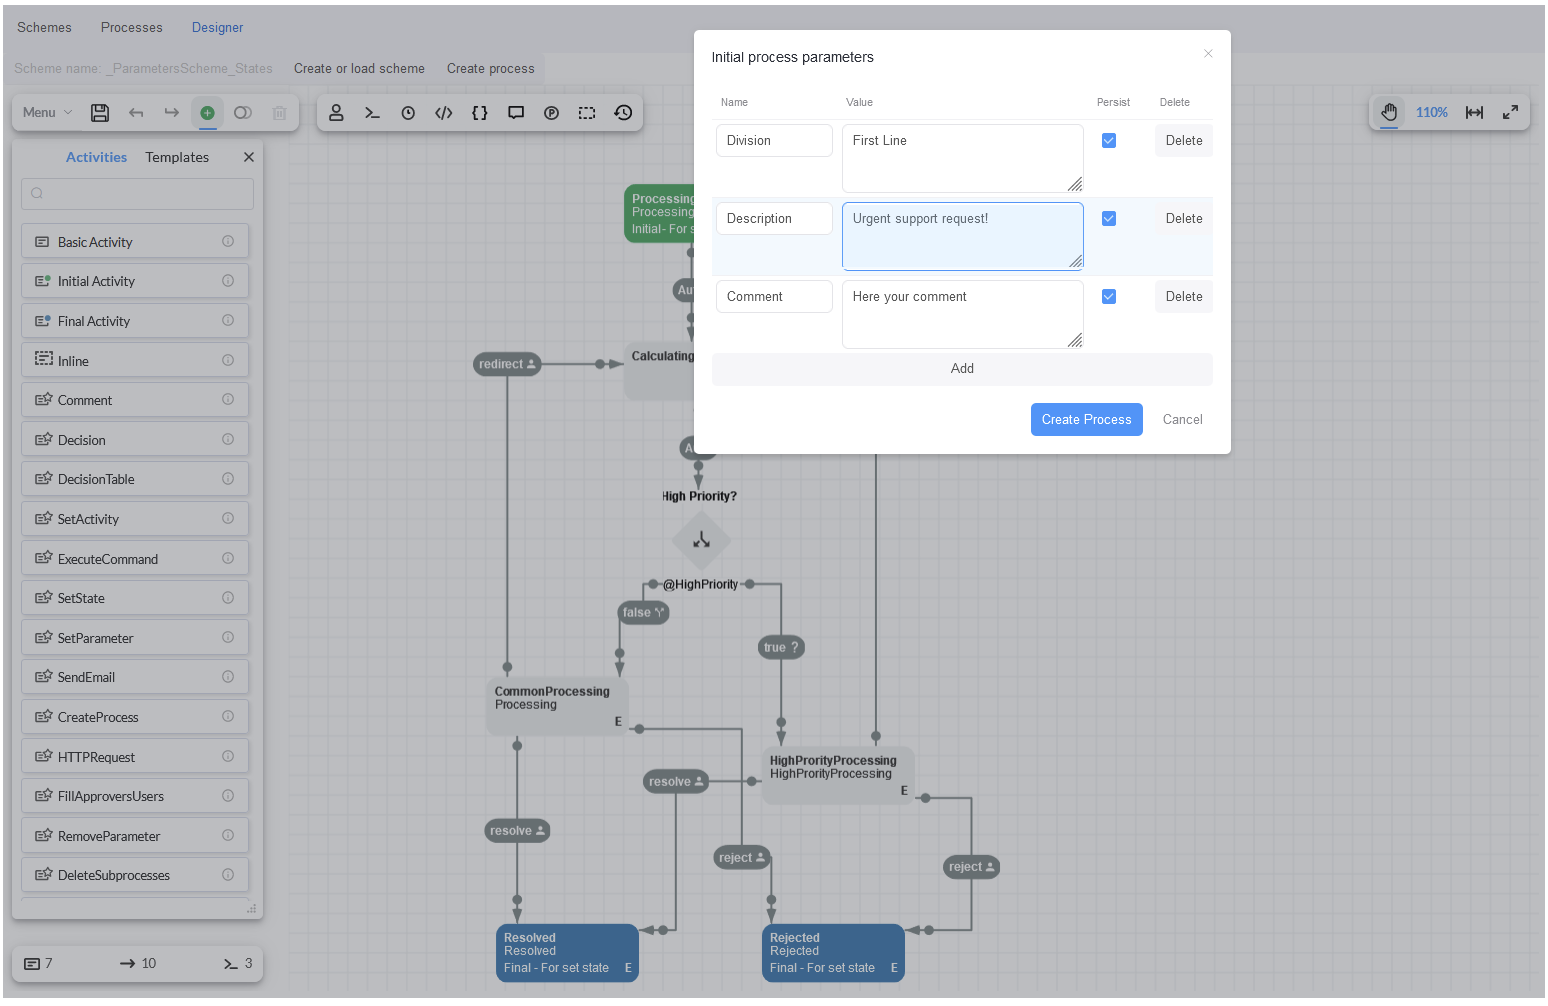Click the Create Process button
Viewport: 1548px width, 1006px height.
(x=1086, y=420)
